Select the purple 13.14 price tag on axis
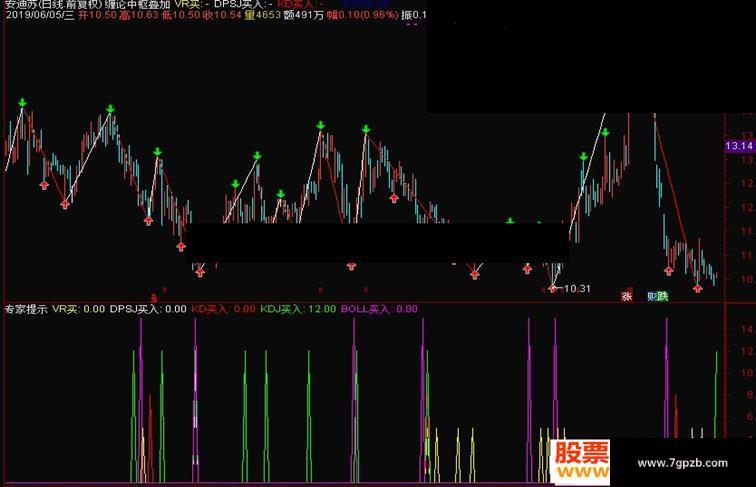The image size is (756, 487). pos(740,146)
